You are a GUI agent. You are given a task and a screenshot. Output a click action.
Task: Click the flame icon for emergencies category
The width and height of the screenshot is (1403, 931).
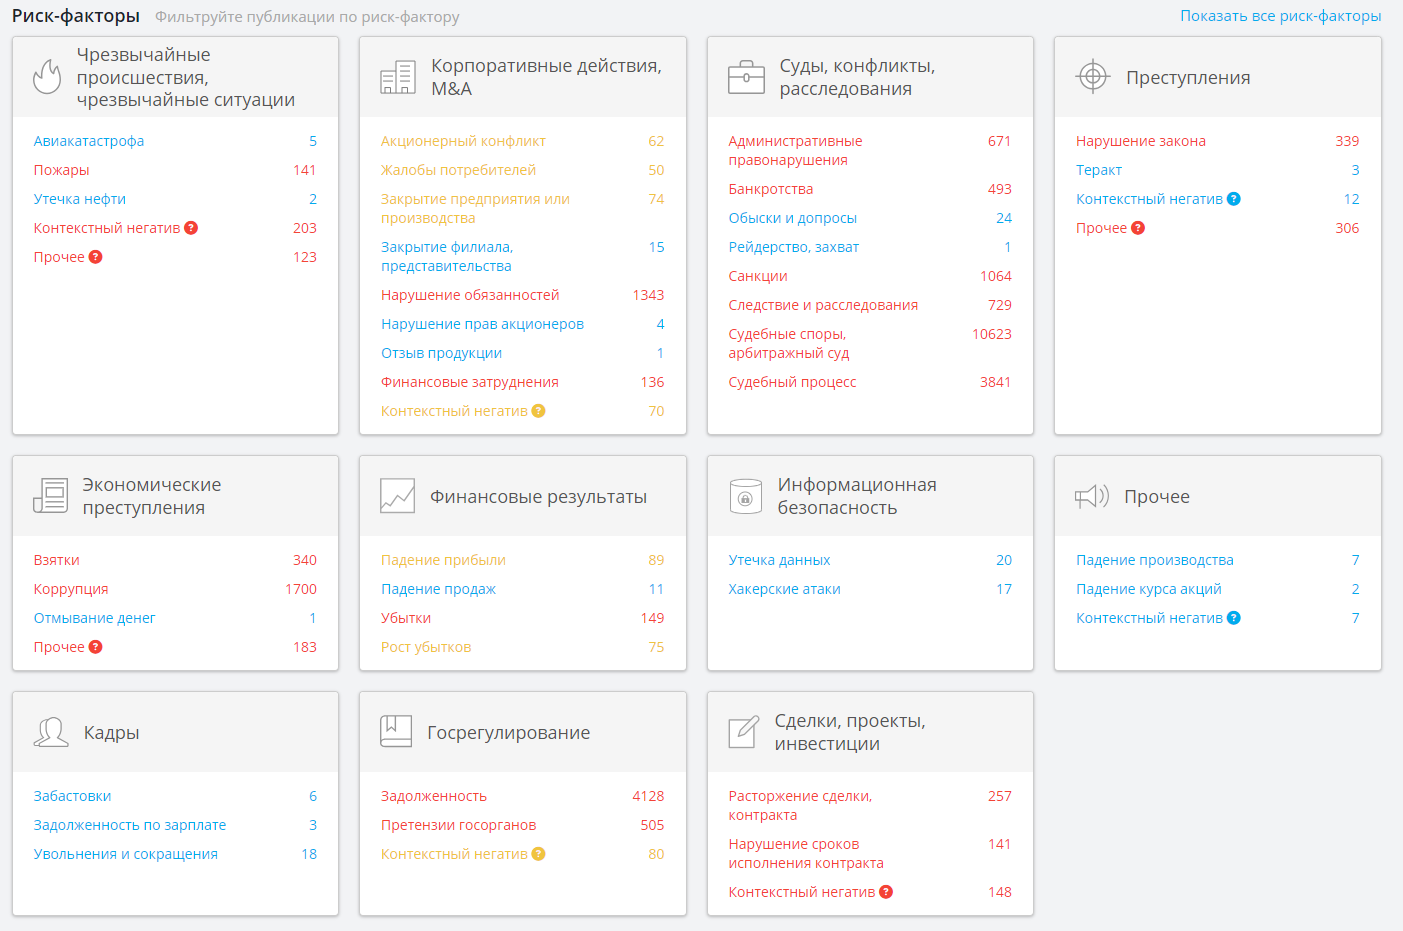pos(47,77)
